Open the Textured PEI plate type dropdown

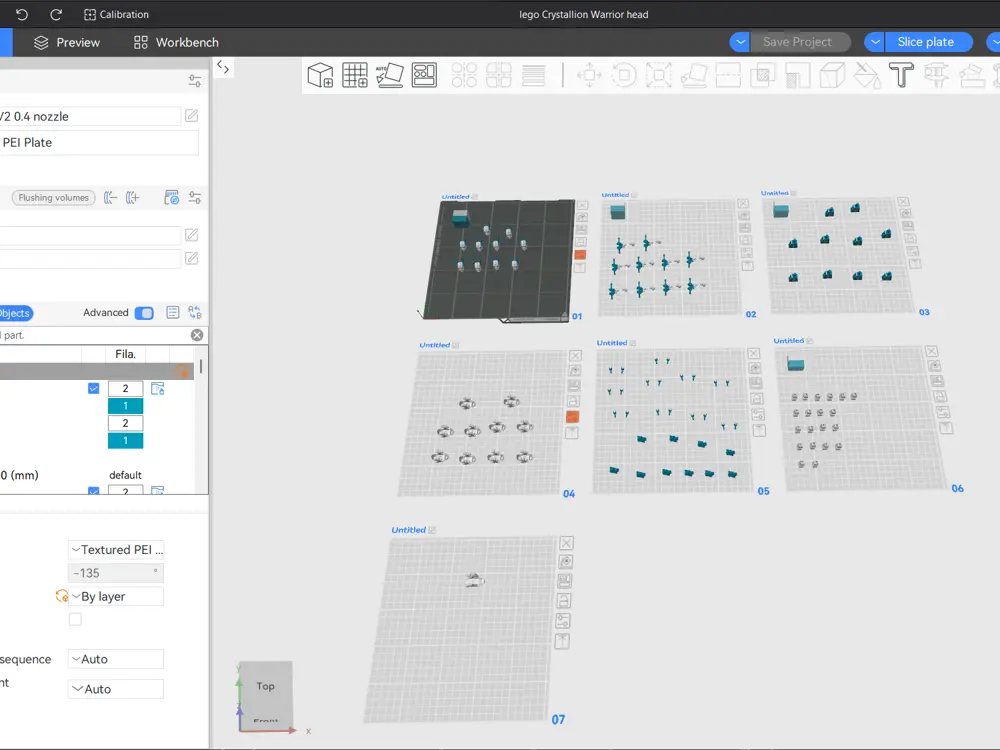[115, 550]
